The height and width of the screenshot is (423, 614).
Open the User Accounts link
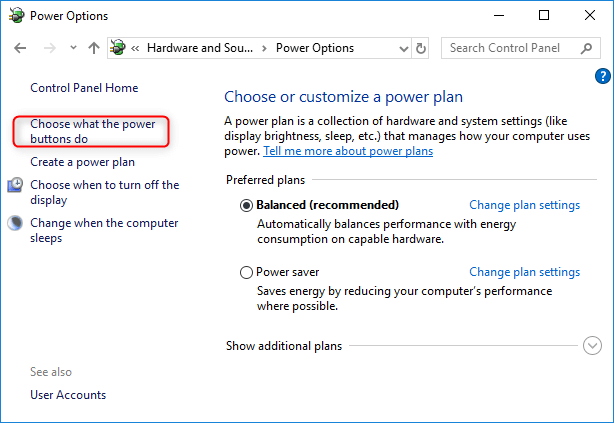(68, 395)
